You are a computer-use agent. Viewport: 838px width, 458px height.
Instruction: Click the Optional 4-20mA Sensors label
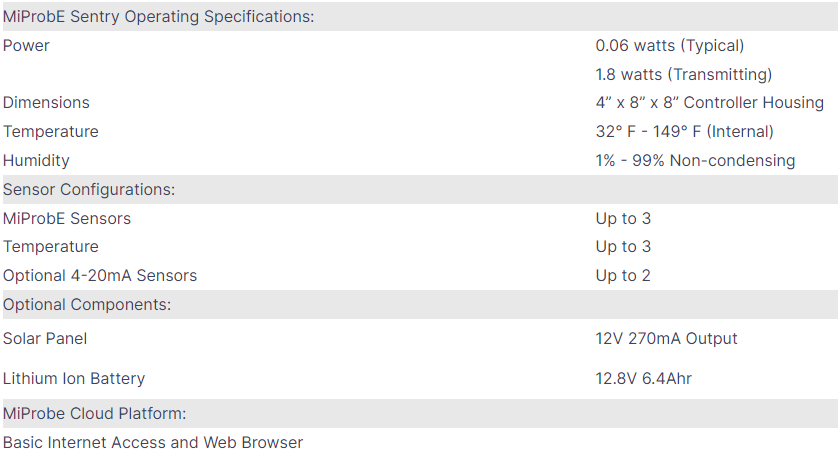point(100,276)
